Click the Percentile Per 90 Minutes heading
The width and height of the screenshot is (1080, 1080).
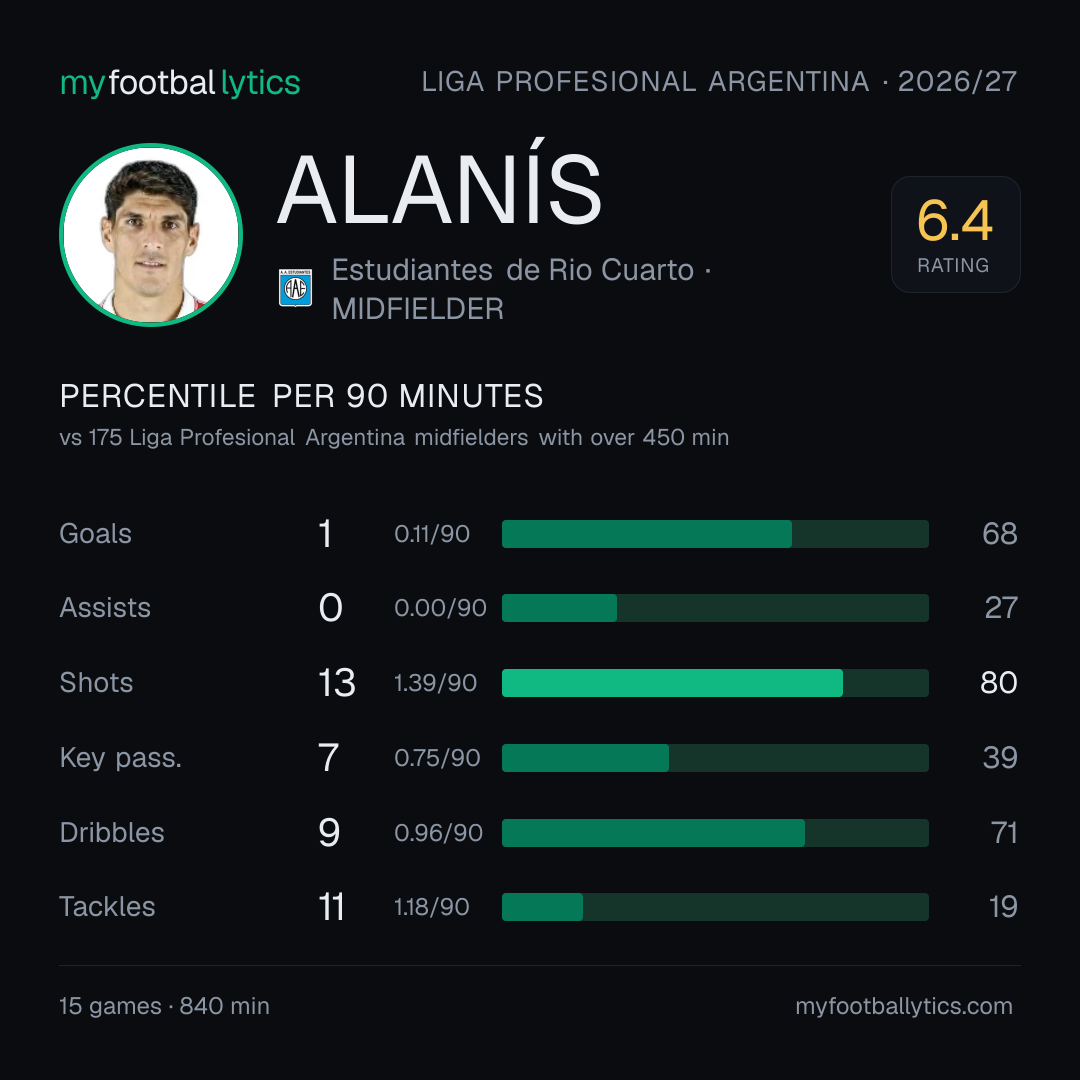pyautogui.click(x=302, y=396)
